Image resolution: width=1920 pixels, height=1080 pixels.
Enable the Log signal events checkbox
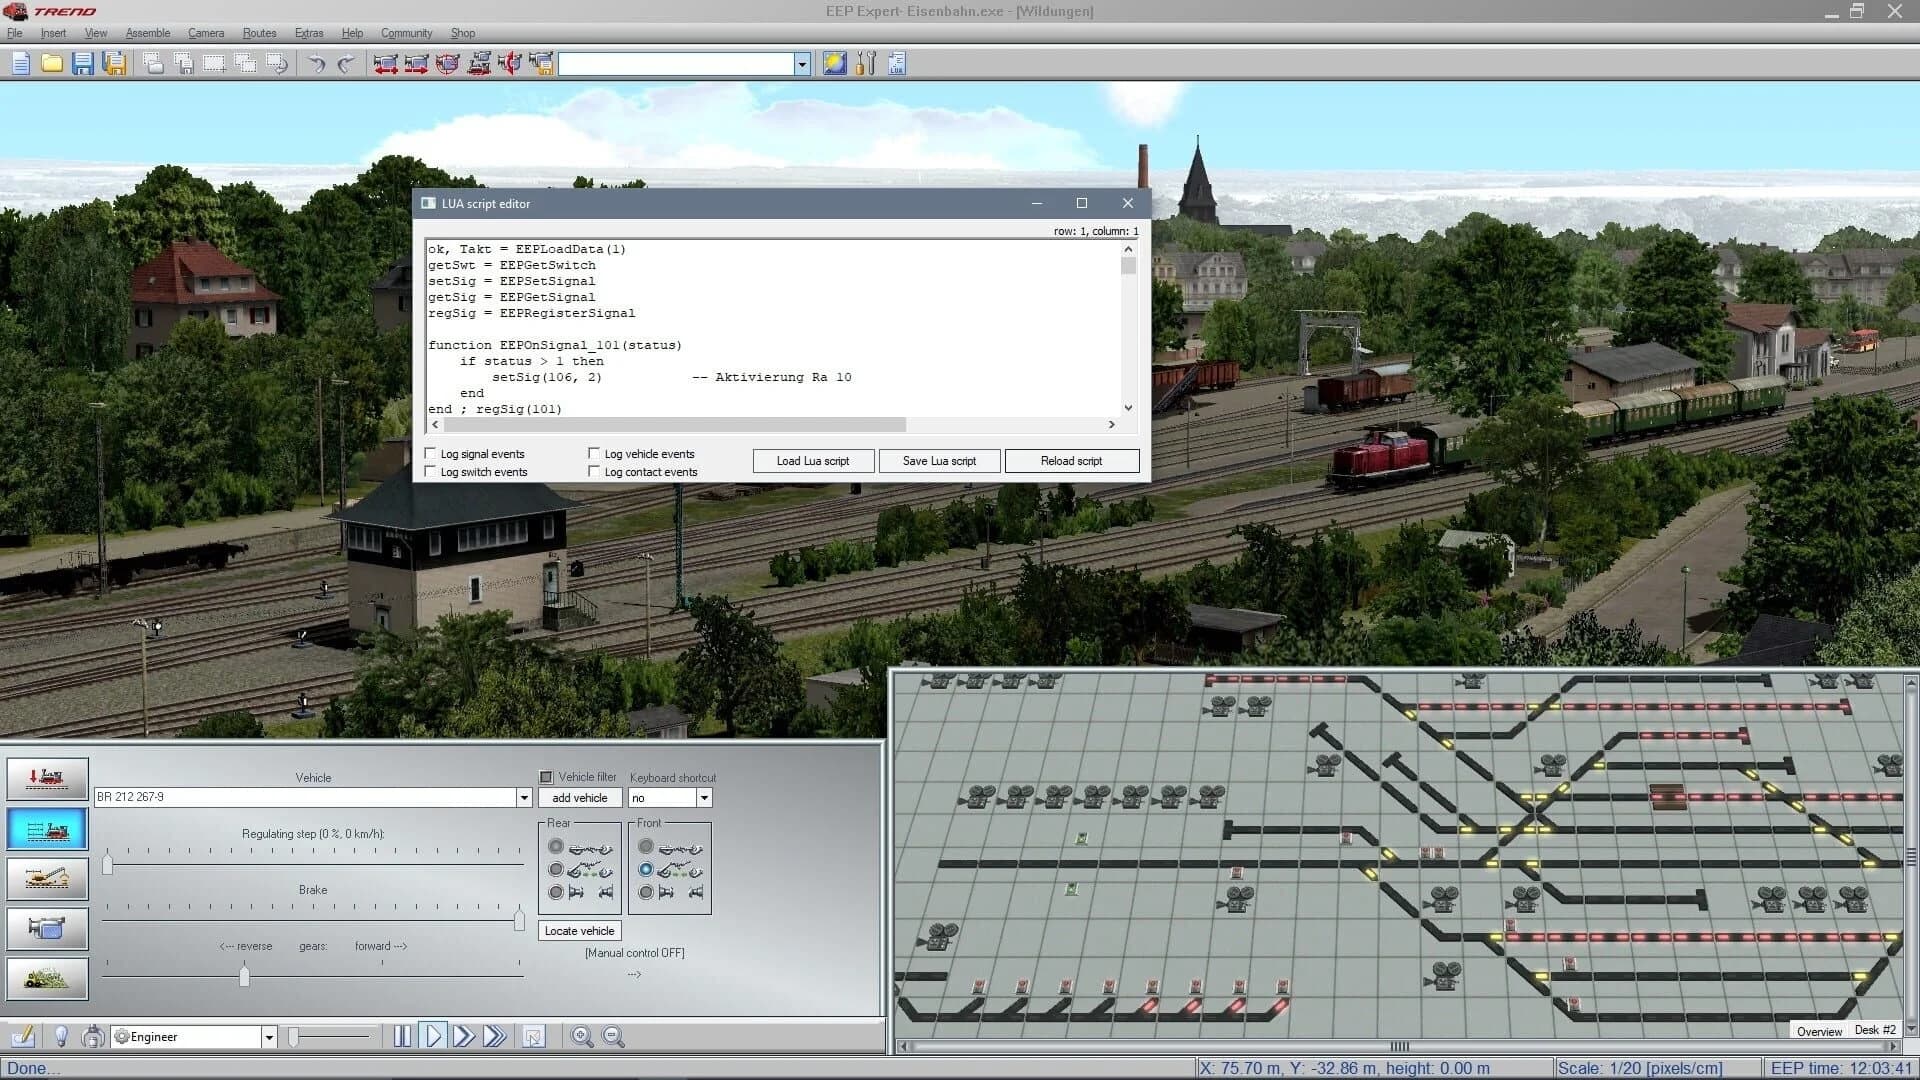click(x=431, y=453)
